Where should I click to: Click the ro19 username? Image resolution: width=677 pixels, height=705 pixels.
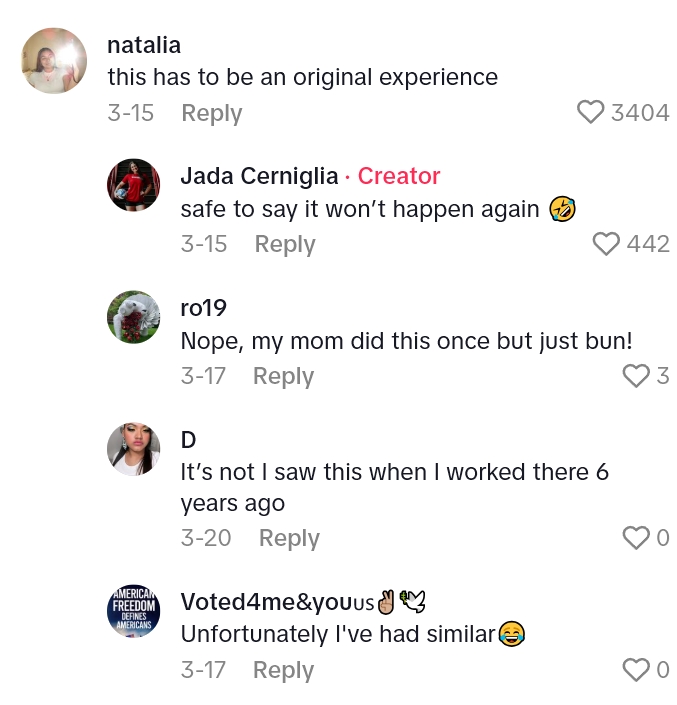[x=204, y=308]
